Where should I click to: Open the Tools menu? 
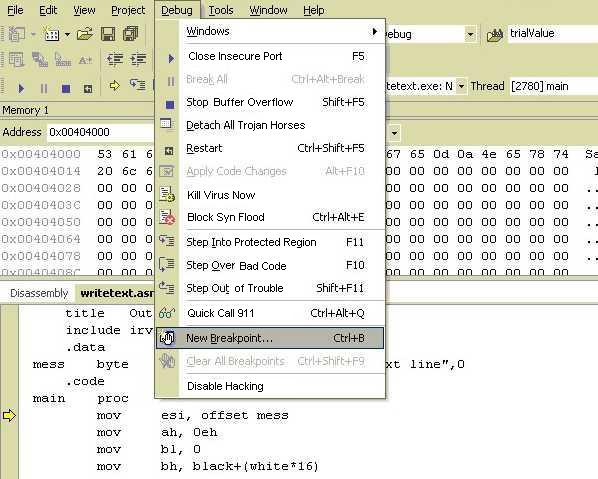pos(220,10)
